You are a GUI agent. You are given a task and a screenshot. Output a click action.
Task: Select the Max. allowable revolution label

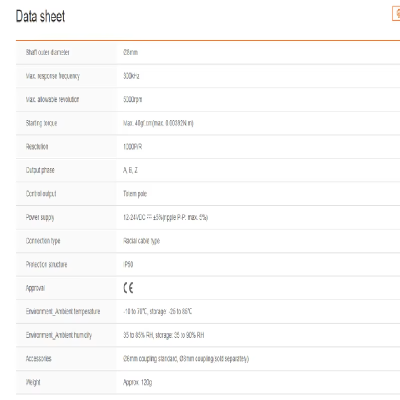(x=52, y=99)
